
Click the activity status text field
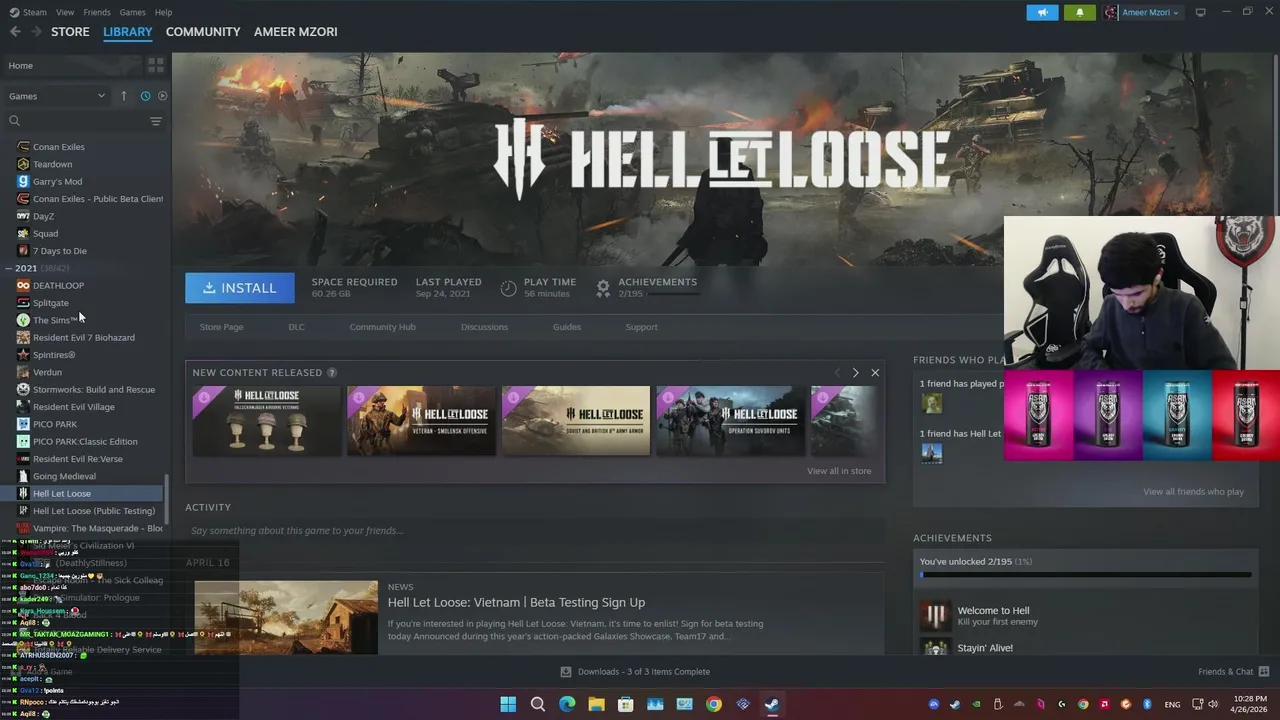click(535, 531)
